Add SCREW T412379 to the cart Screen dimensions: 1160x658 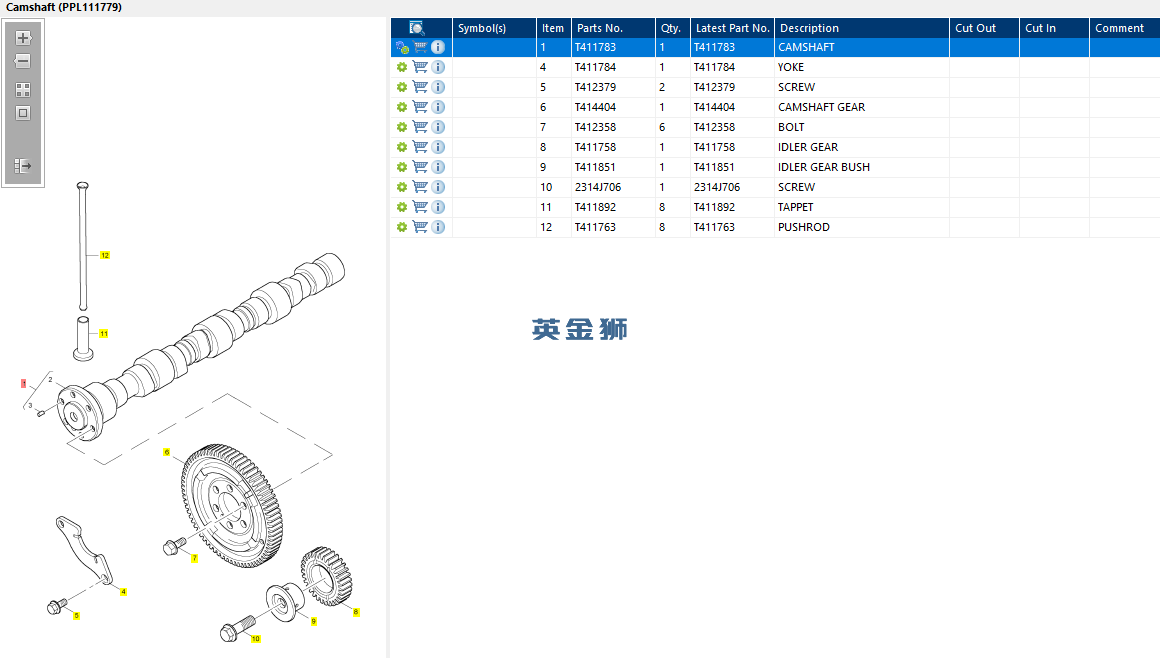(420, 87)
